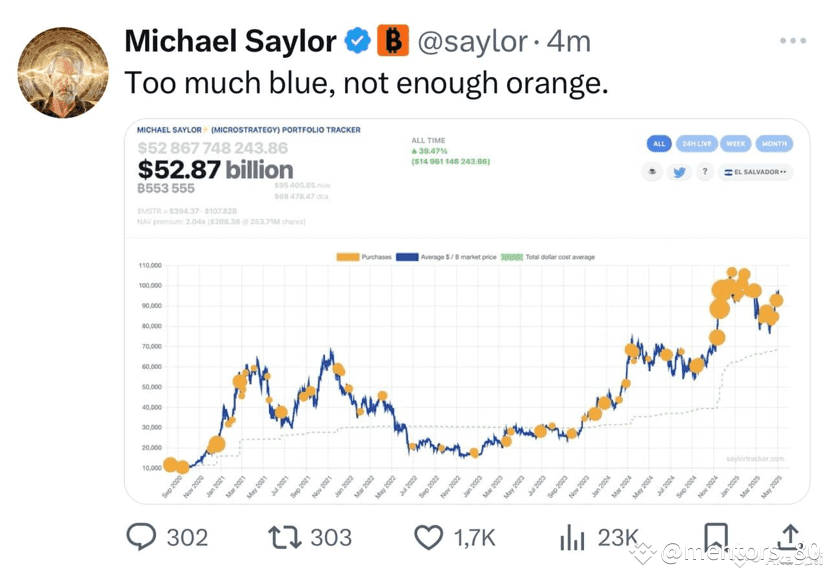Click the share upload icon
This screenshot has height=574, width=828.
click(x=789, y=537)
